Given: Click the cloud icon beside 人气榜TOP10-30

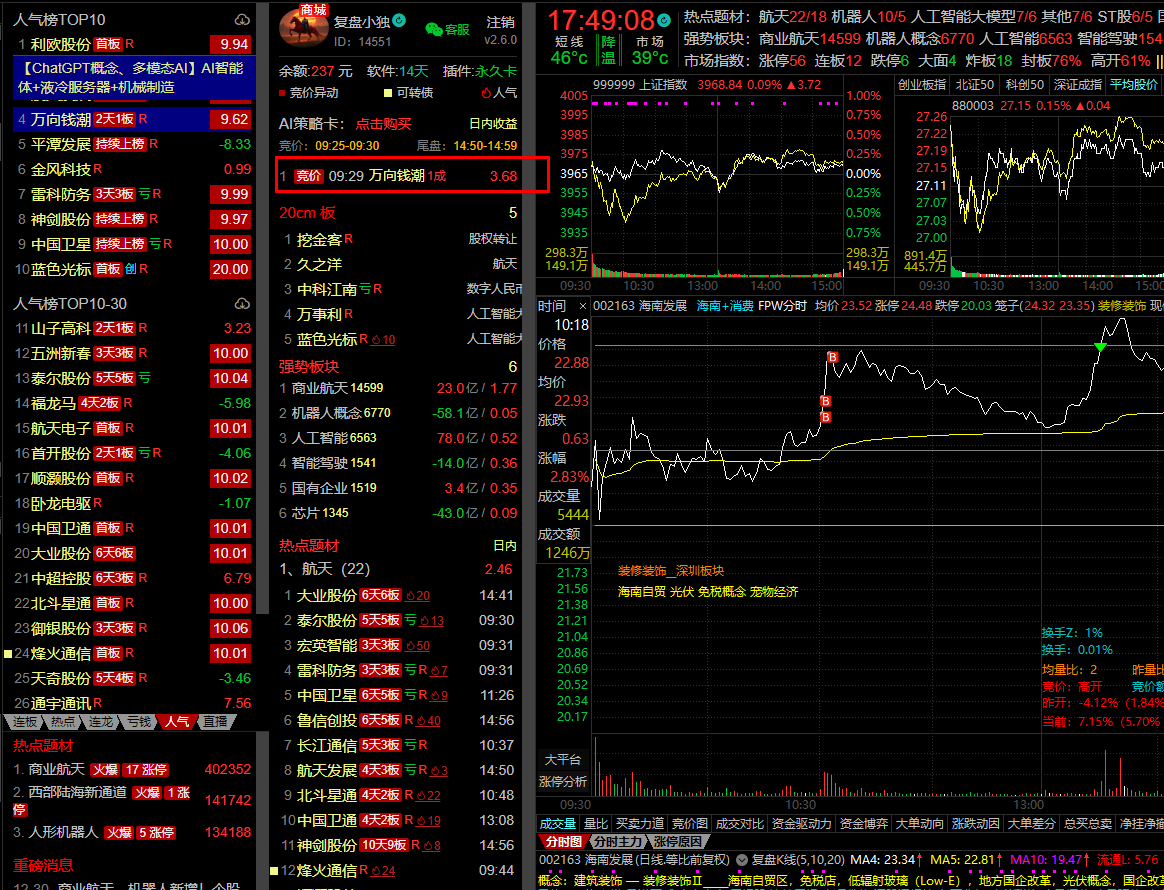Looking at the screenshot, I should coord(241,303).
